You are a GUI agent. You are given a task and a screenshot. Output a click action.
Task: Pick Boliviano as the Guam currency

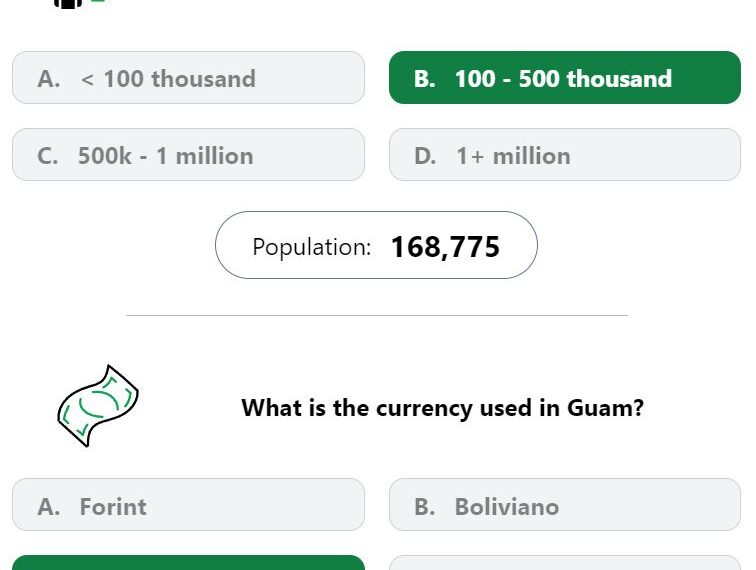point(565,505)
